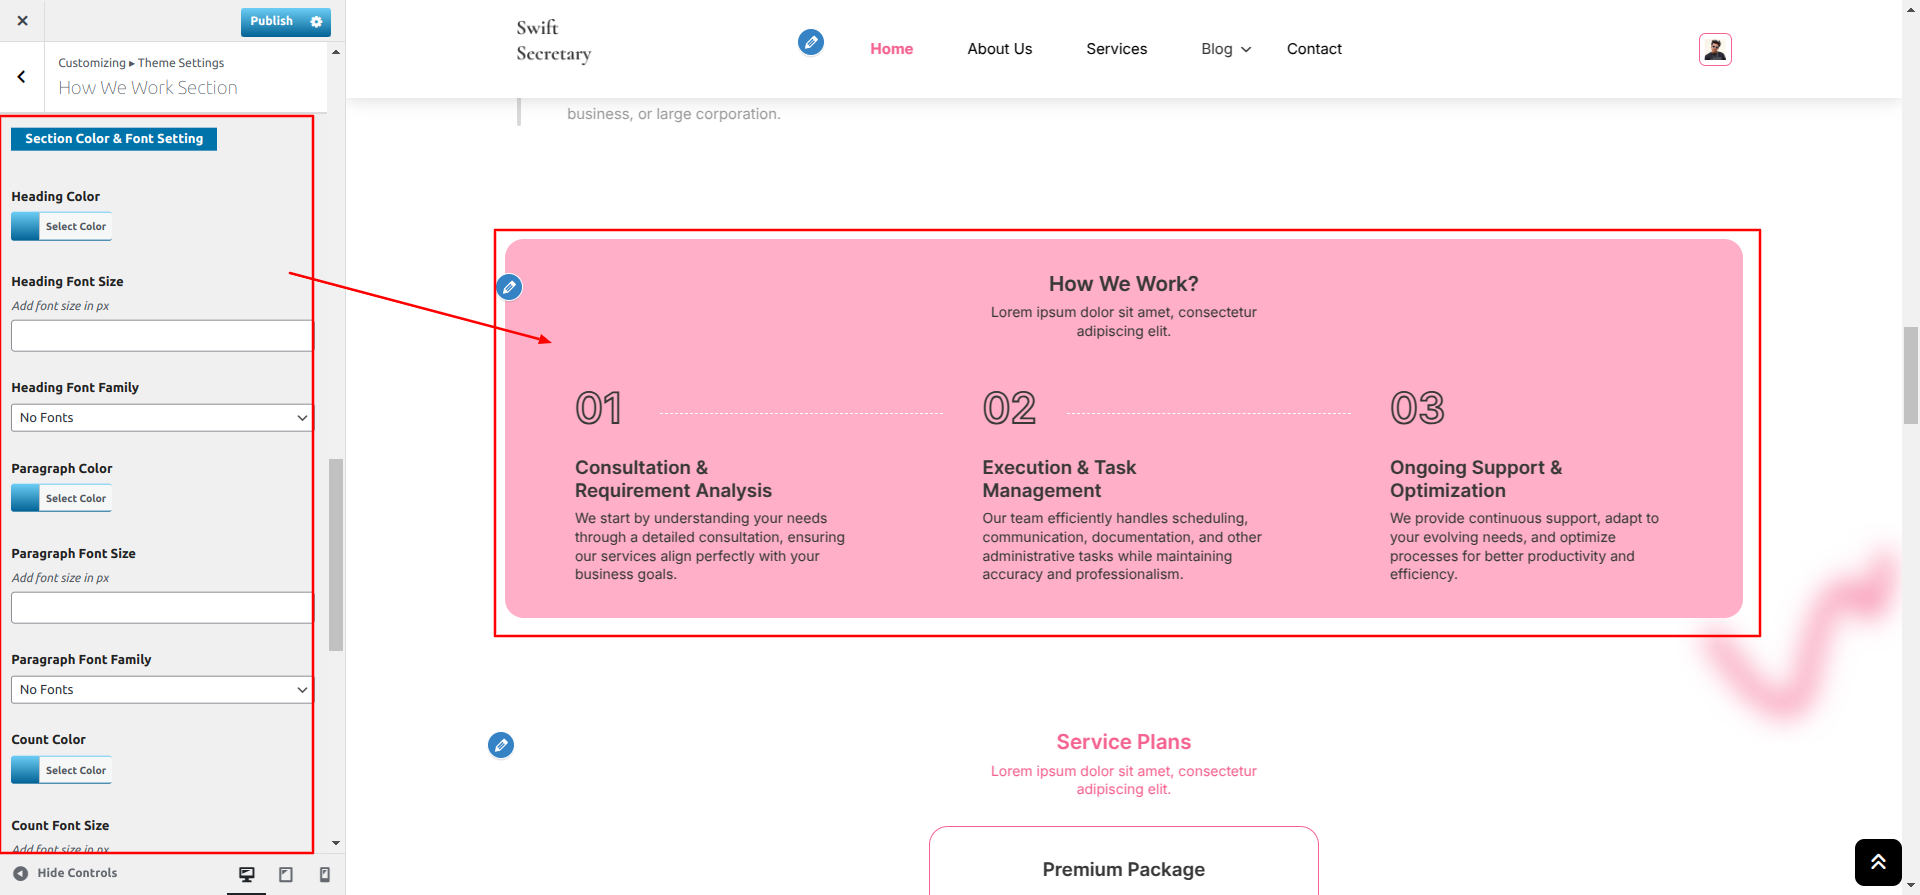Close the Customizer with the X icon
The height and width of the screenshot is (895, 1920).
pyautogui.click(x=22, y=20)
